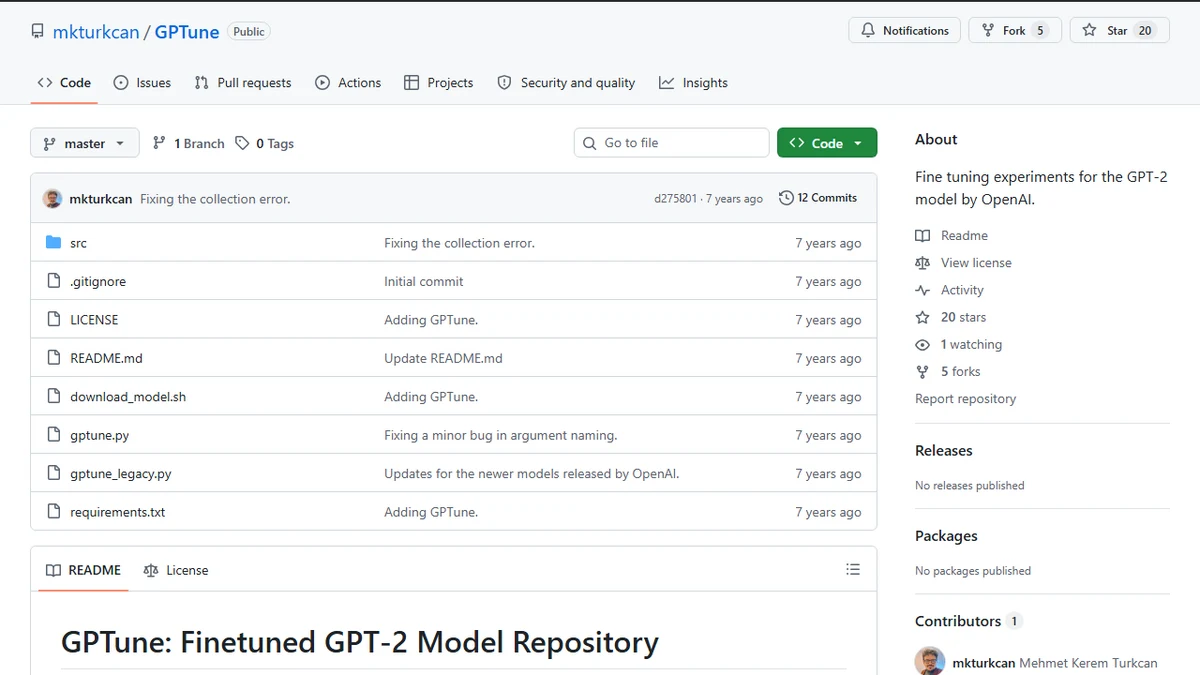The height and width of the screenshot is (675, 1200).
Task: Click file icon next to README.md
Action: tap(54, 358)
